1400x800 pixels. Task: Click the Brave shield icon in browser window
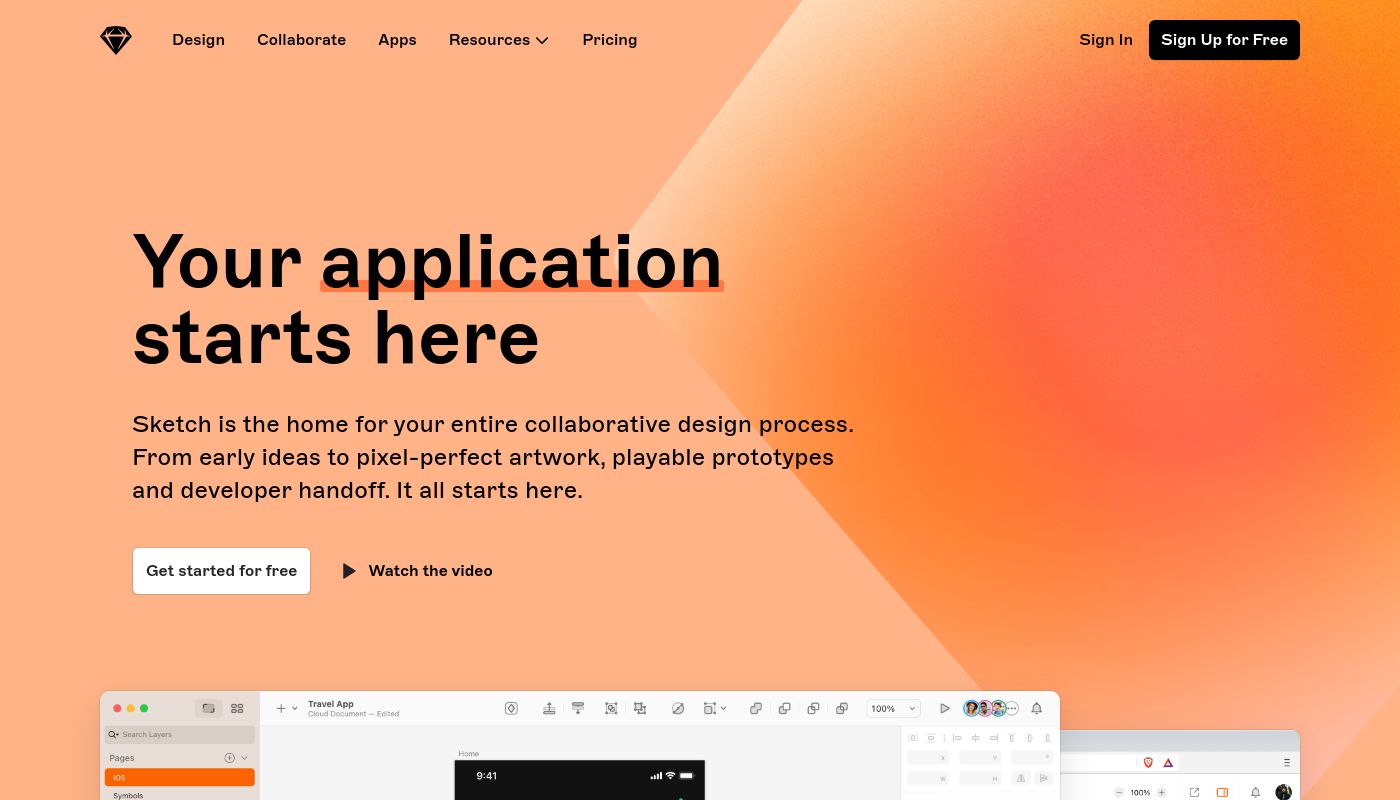(x=1148, y=762)
